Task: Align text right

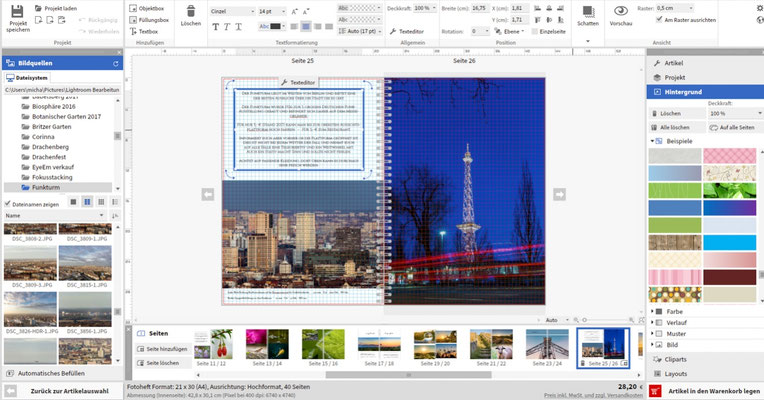Action: 318,26
